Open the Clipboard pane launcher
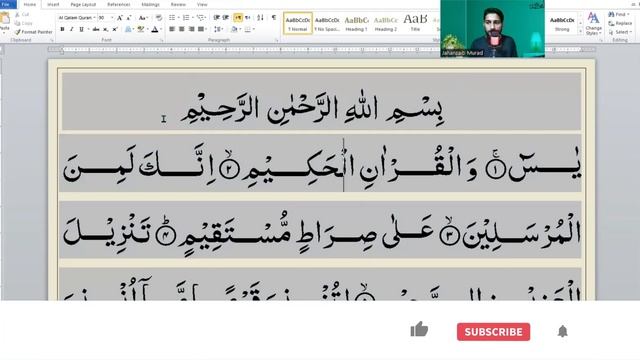The width and height of the screenshot is (640, 360). pyautogui.click(x=52, y=40)
